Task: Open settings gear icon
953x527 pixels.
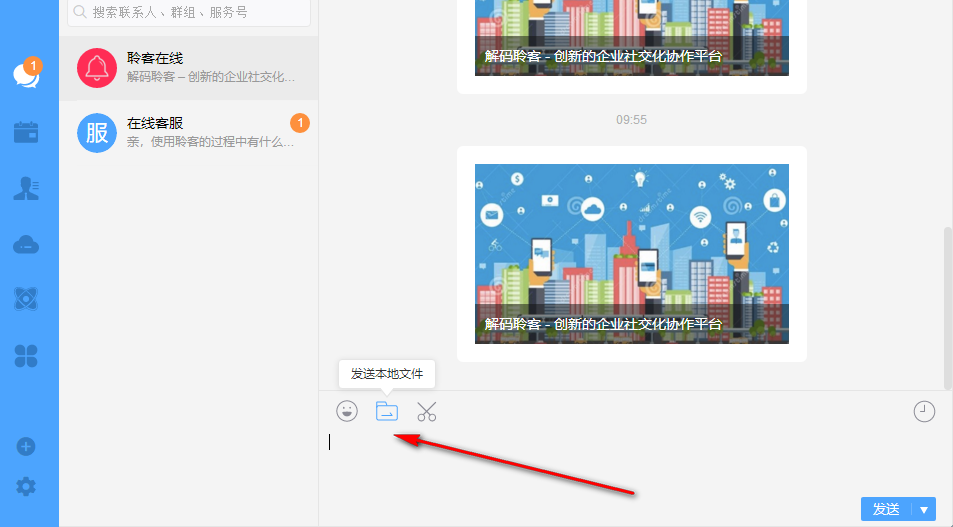Action: [x=26, y=487]
